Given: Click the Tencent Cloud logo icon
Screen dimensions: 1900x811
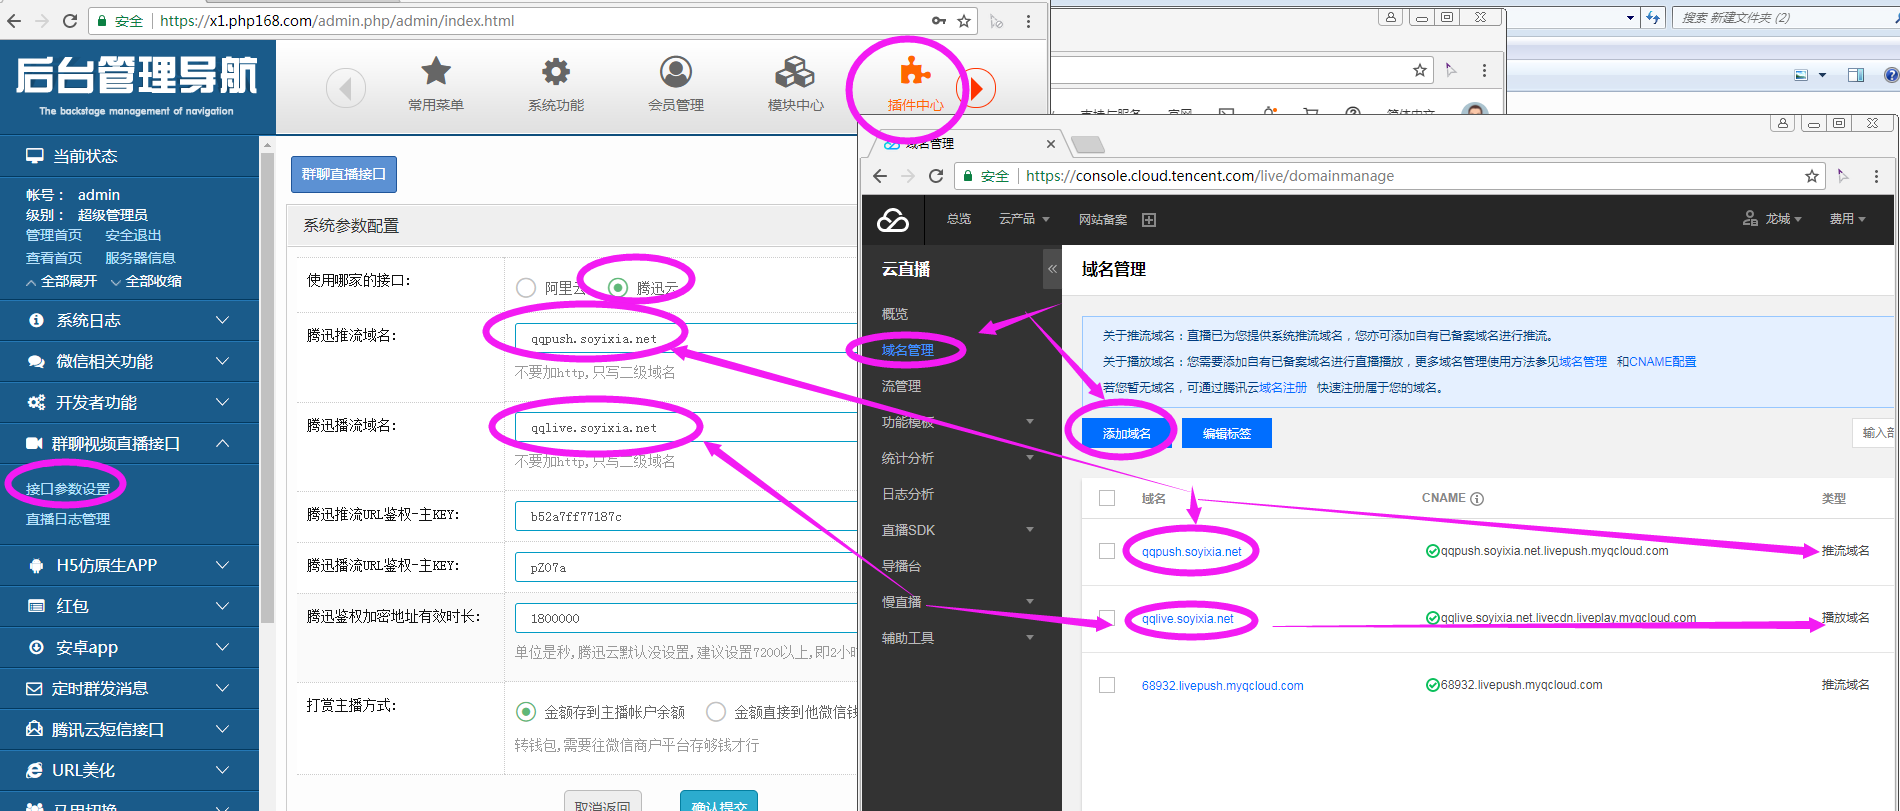Looking at the screenshot, I should tap(893, 220).
